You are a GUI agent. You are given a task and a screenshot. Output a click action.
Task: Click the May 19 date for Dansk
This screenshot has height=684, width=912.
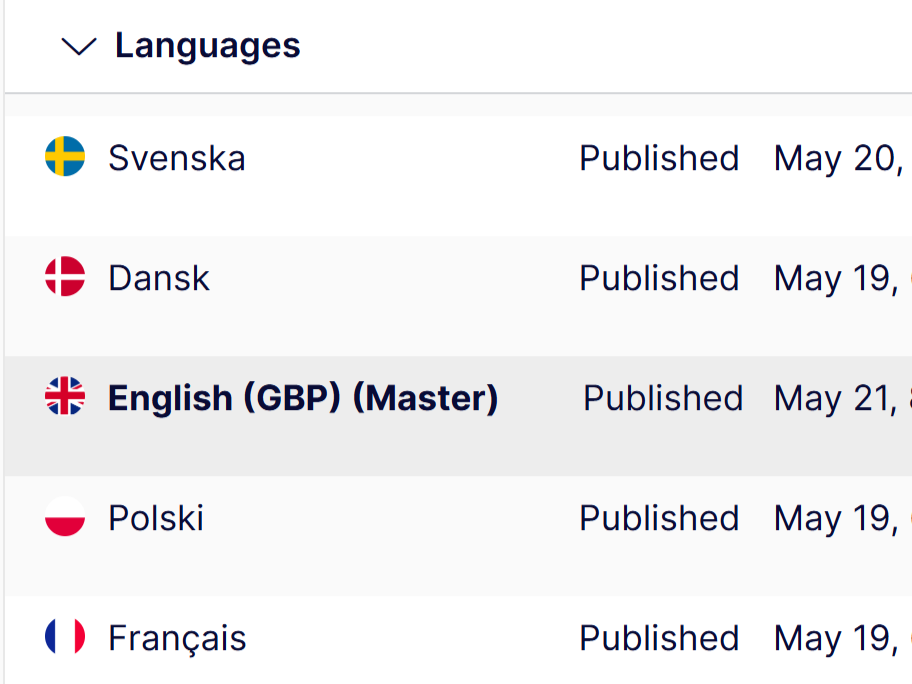tap(836, 279)
